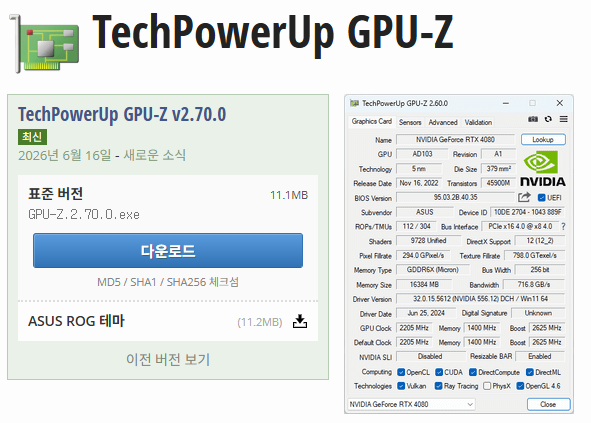Click the Memory Size value 16384 MB
The height and width of the screenshot is (423, 591).
click(x=424, y=284)
